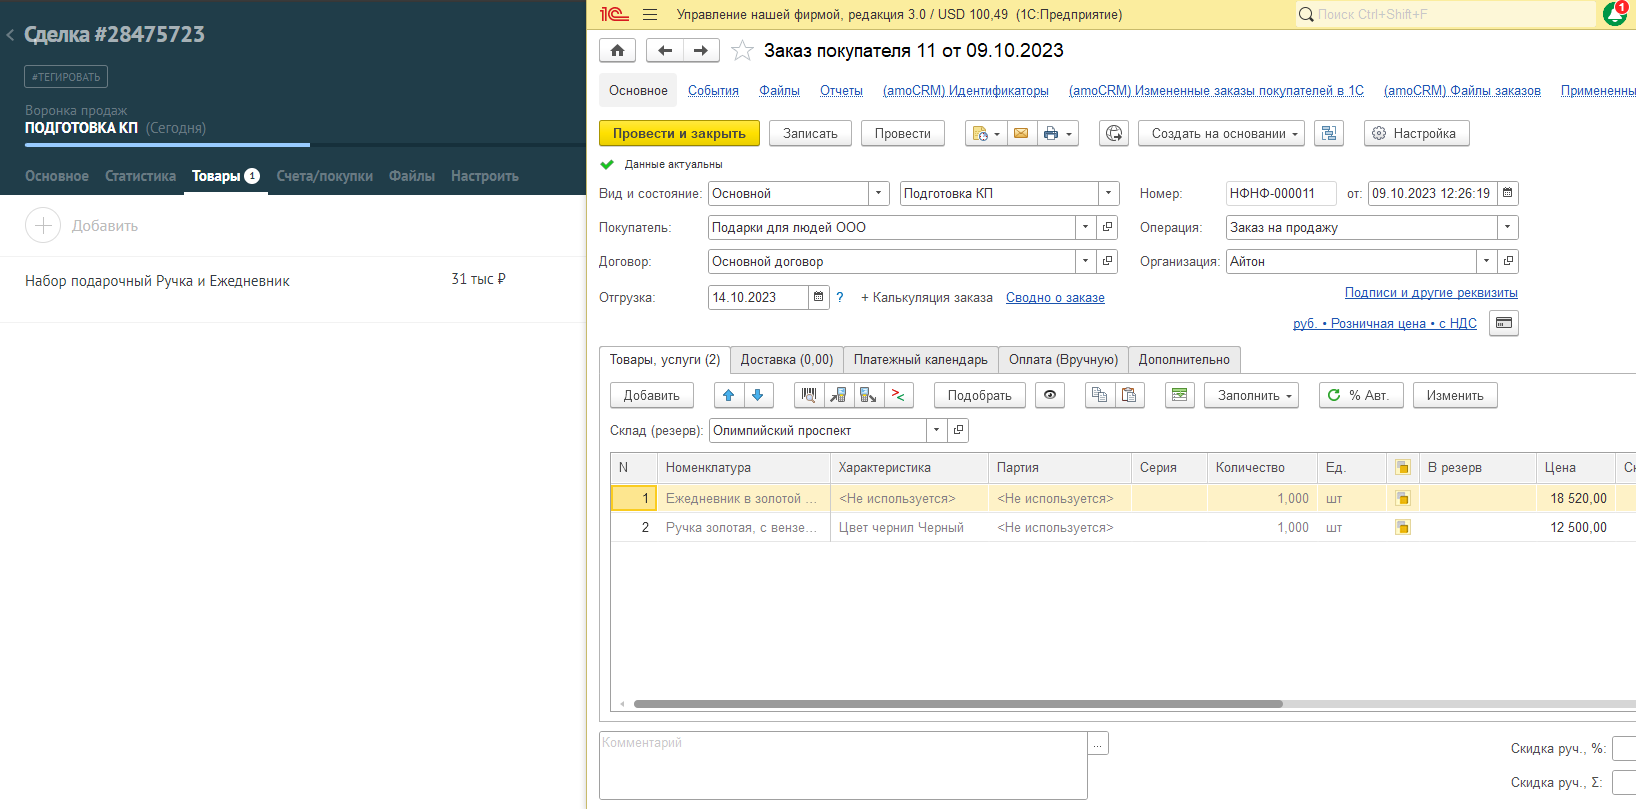Screen dimensions: 1636x809
Task: Toggle reserve icon in Ежедневник row
Action: pos(1402,498)
